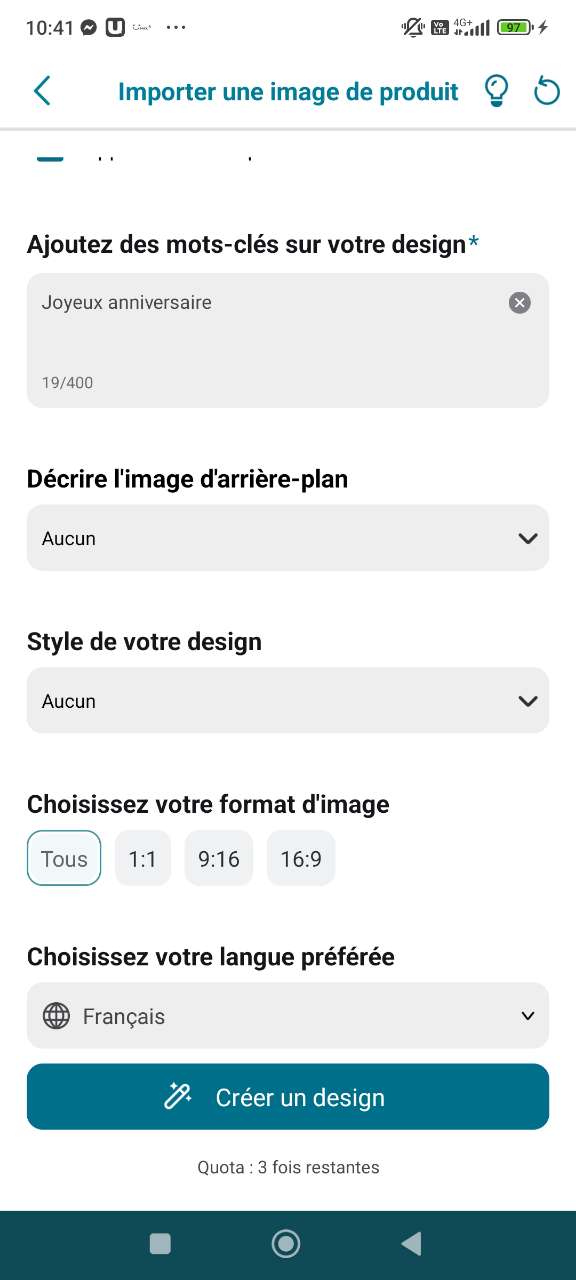Tap the globe icon beside Français
Screen dimensions: 576x1280
pyautogui.click(x=57, y=1015)
